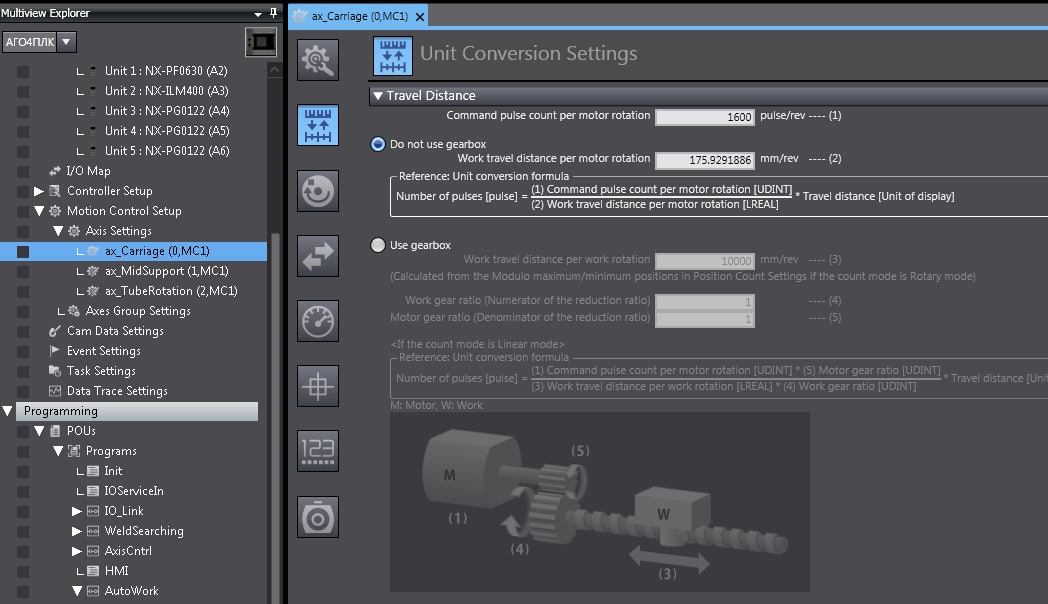Collapse the Programs node
Image resolution: width=1048 pixels, height=604 pixels.
[58, 451]
